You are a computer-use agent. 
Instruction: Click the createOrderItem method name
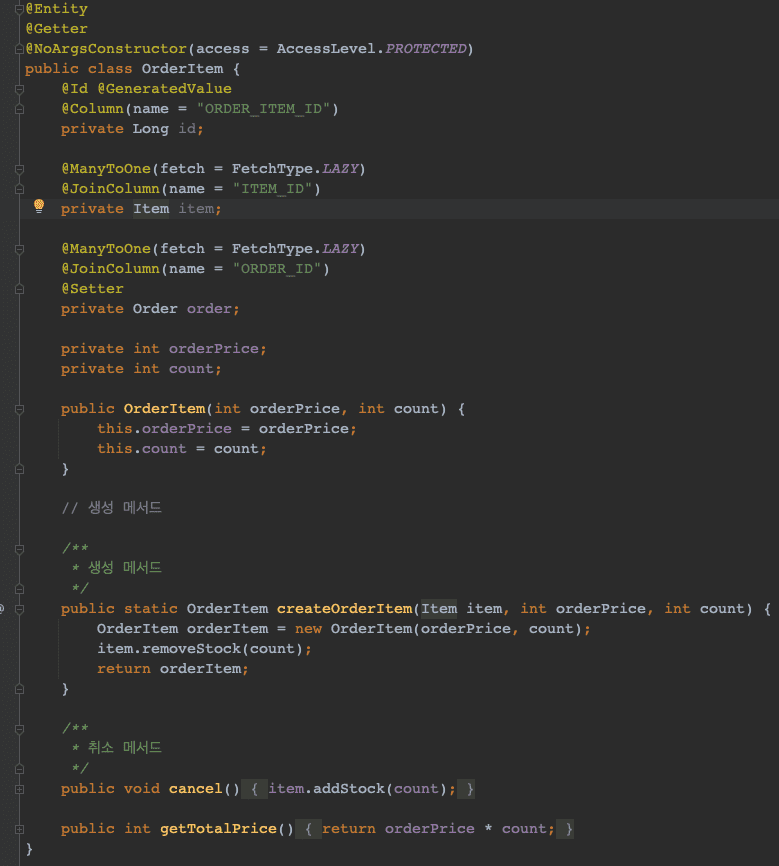(344, 609)
